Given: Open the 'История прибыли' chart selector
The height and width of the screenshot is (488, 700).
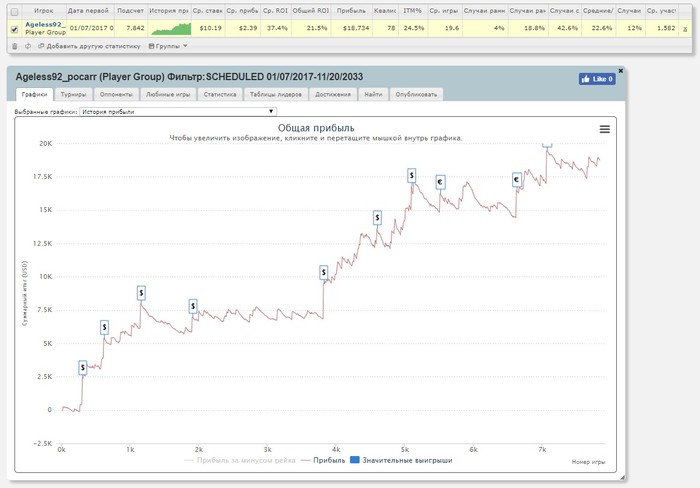Looking at the screenshot, I should click(x=178, y=112).
